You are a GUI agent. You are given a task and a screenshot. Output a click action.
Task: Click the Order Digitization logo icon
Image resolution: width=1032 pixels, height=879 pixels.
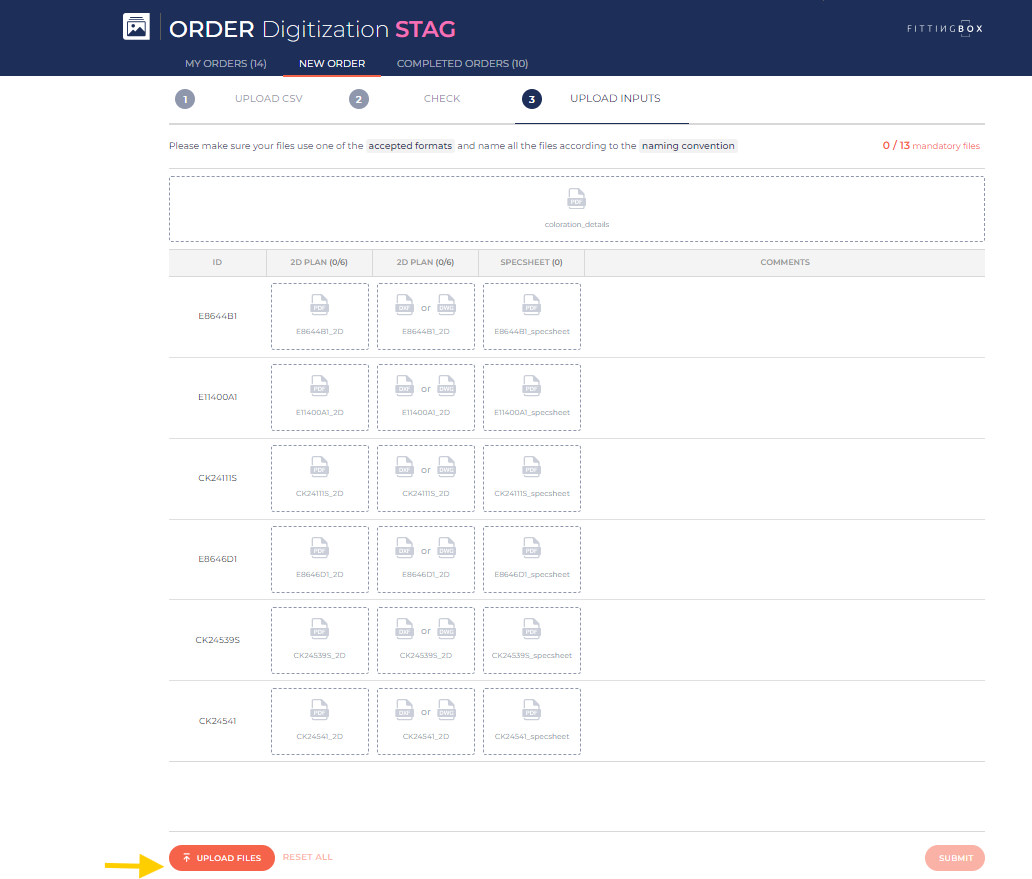pyautogui.click(x=136, y=27)
